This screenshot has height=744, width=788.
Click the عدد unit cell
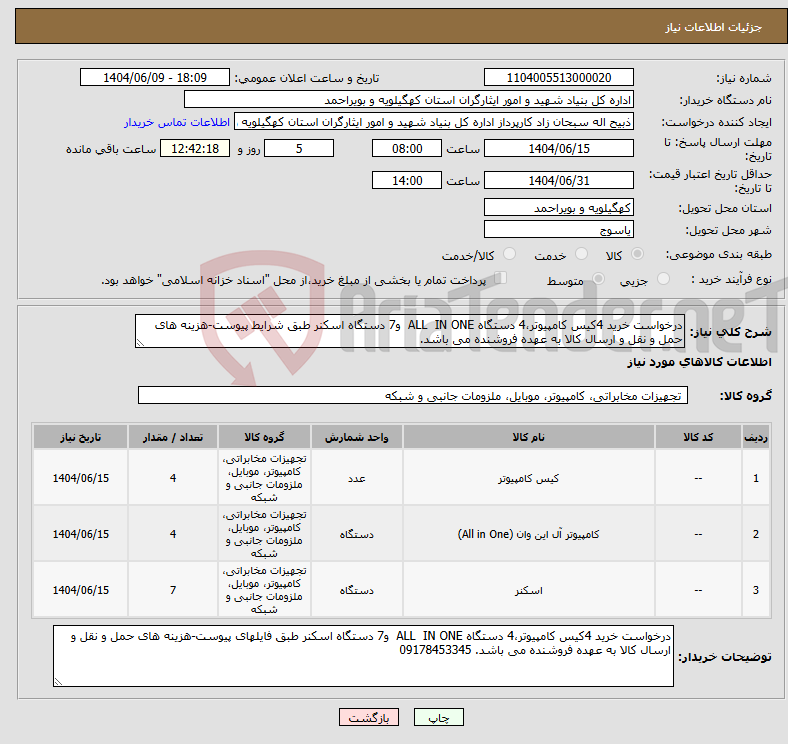click(x=356, y=478)
